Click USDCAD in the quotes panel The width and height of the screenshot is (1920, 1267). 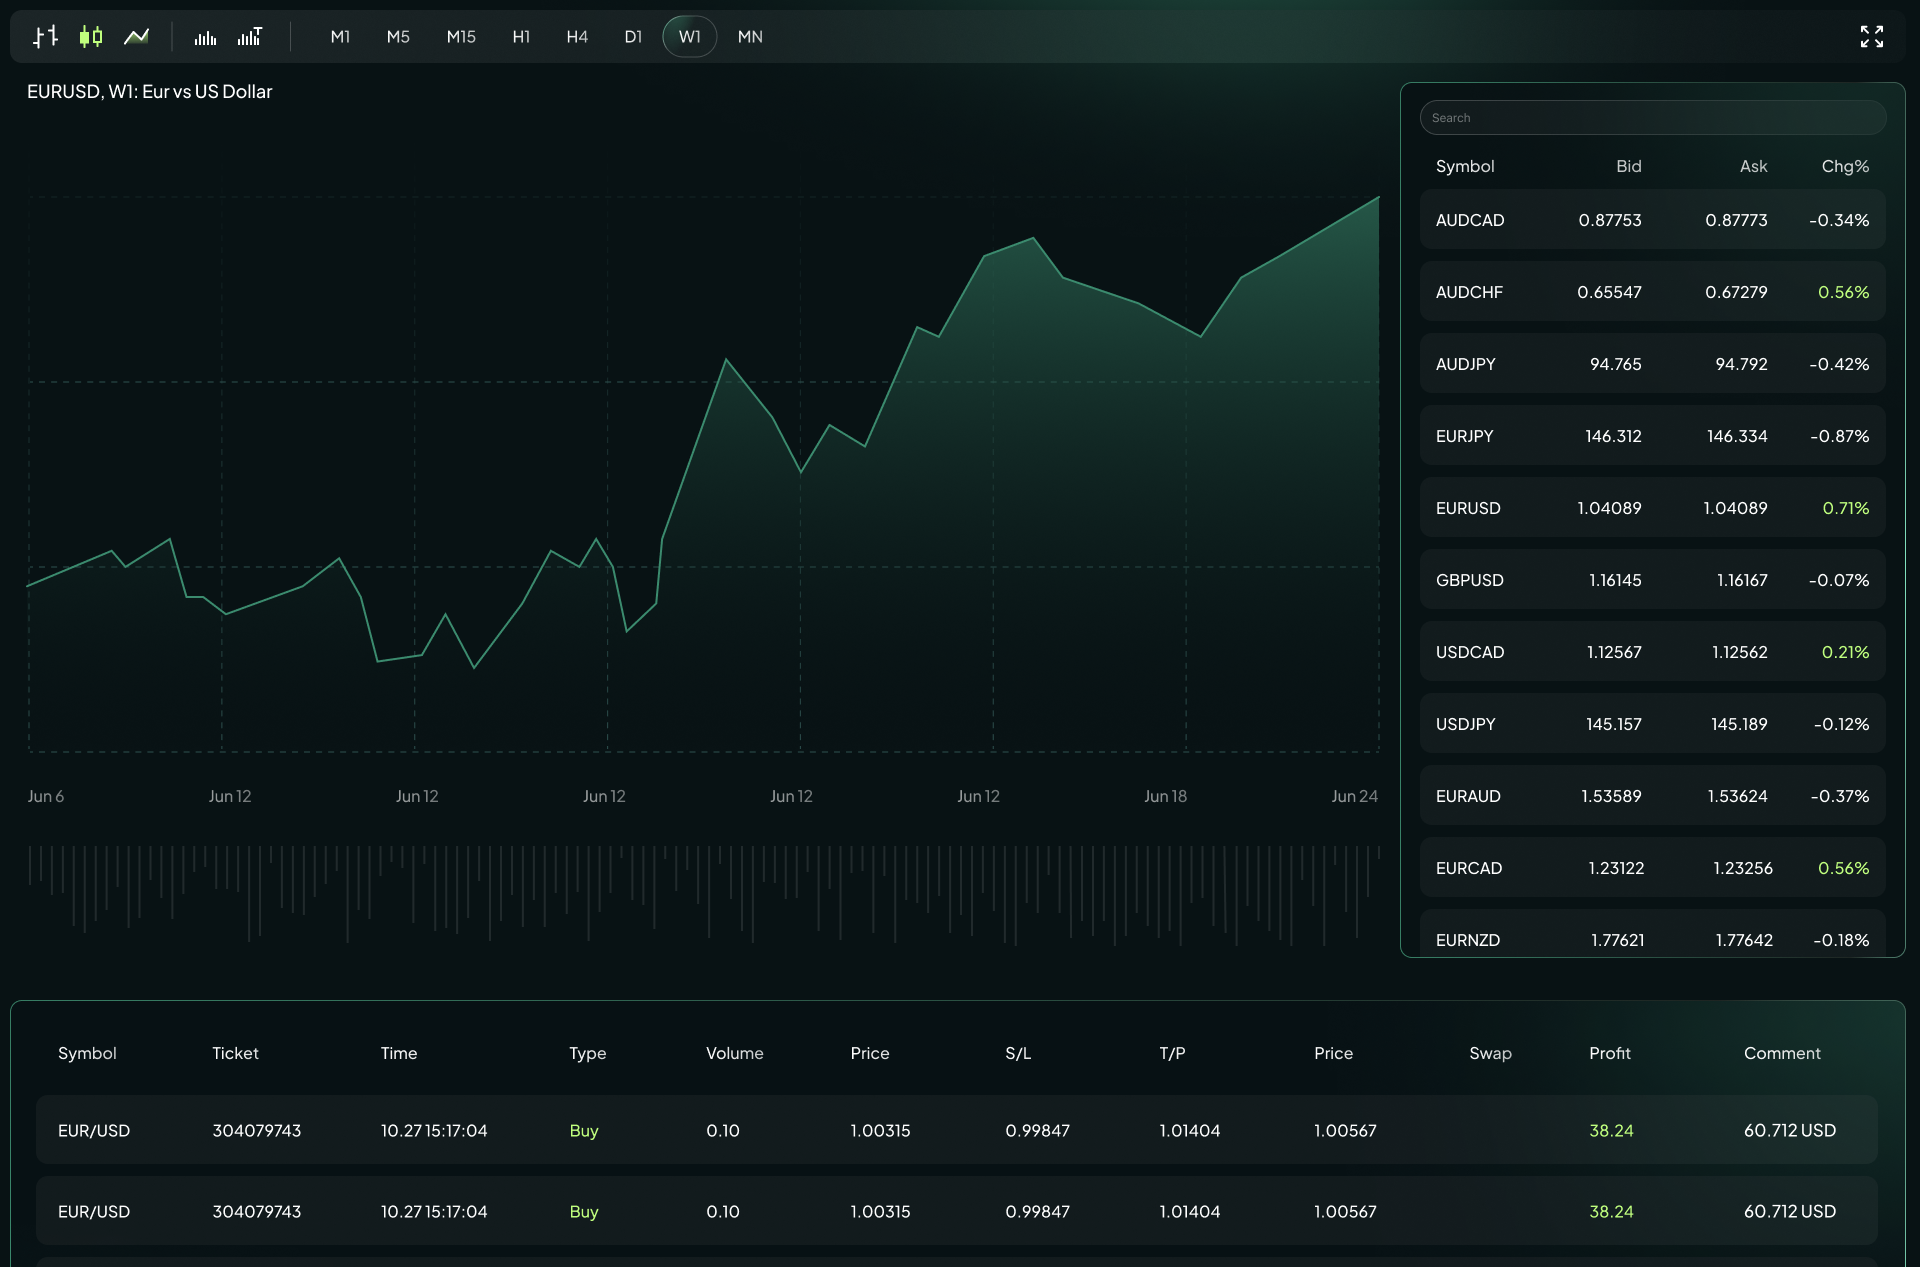[x=1653, y=651]
